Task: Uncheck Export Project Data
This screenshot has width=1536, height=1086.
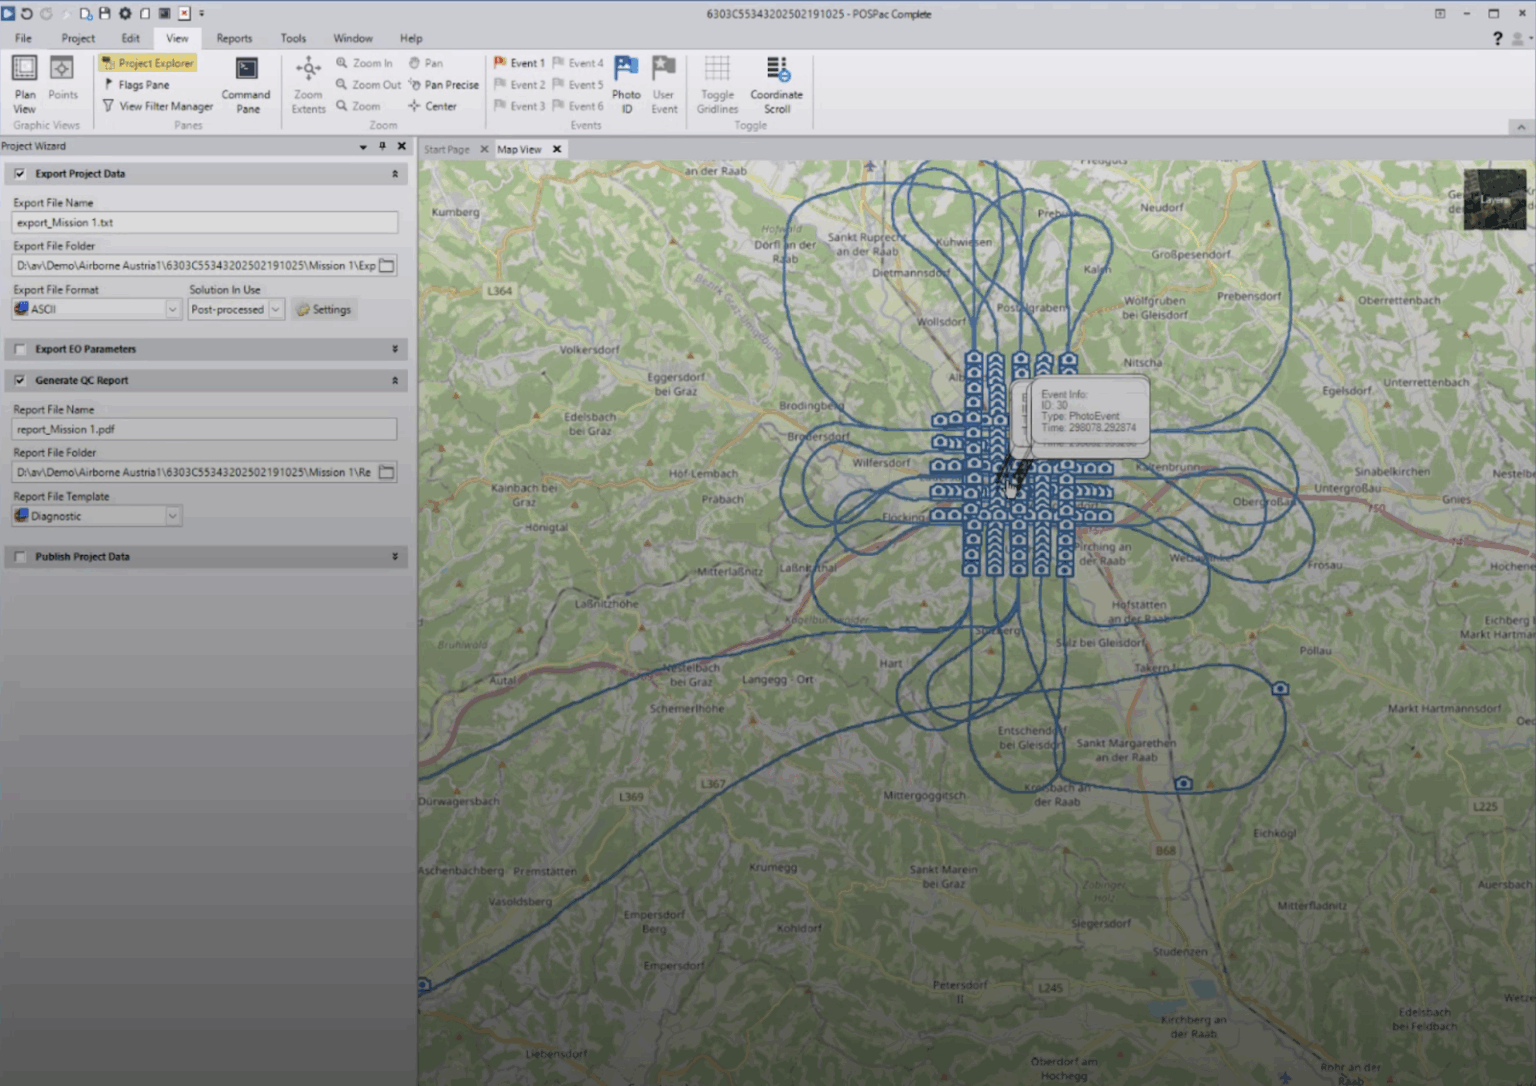Action: [x=20, y=173]
